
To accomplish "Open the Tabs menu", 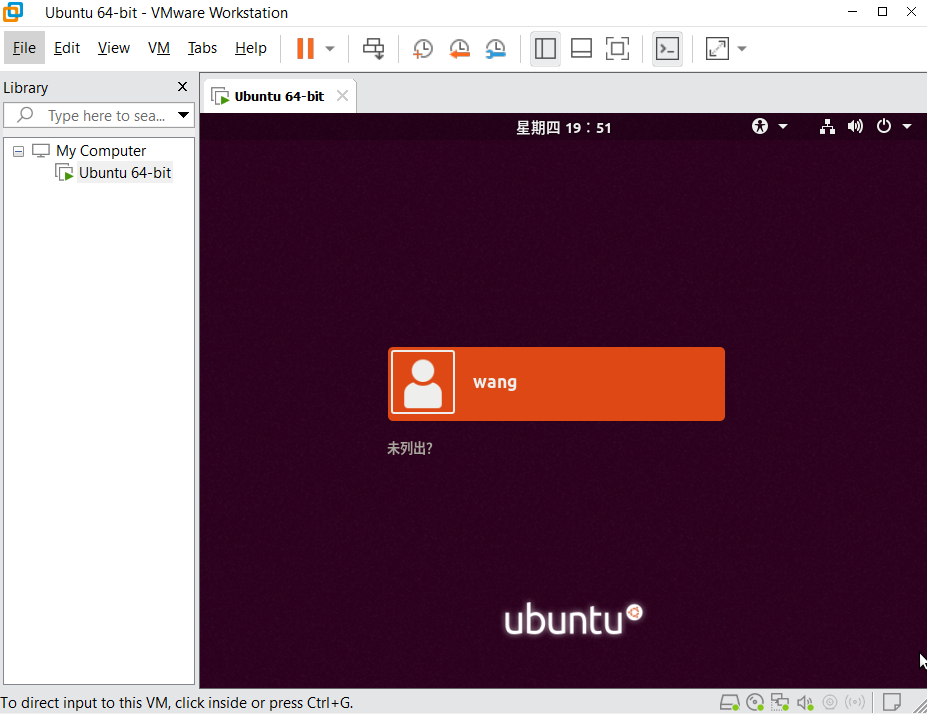I will [202, 48].
